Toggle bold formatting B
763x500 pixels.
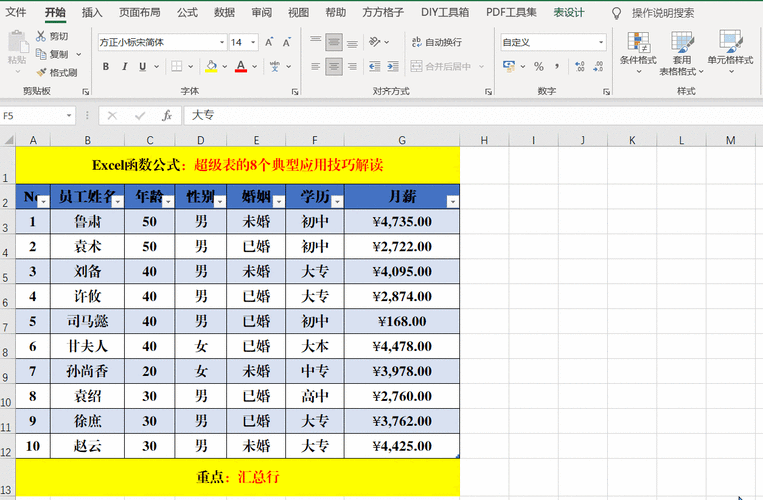[x=106, y=67]
